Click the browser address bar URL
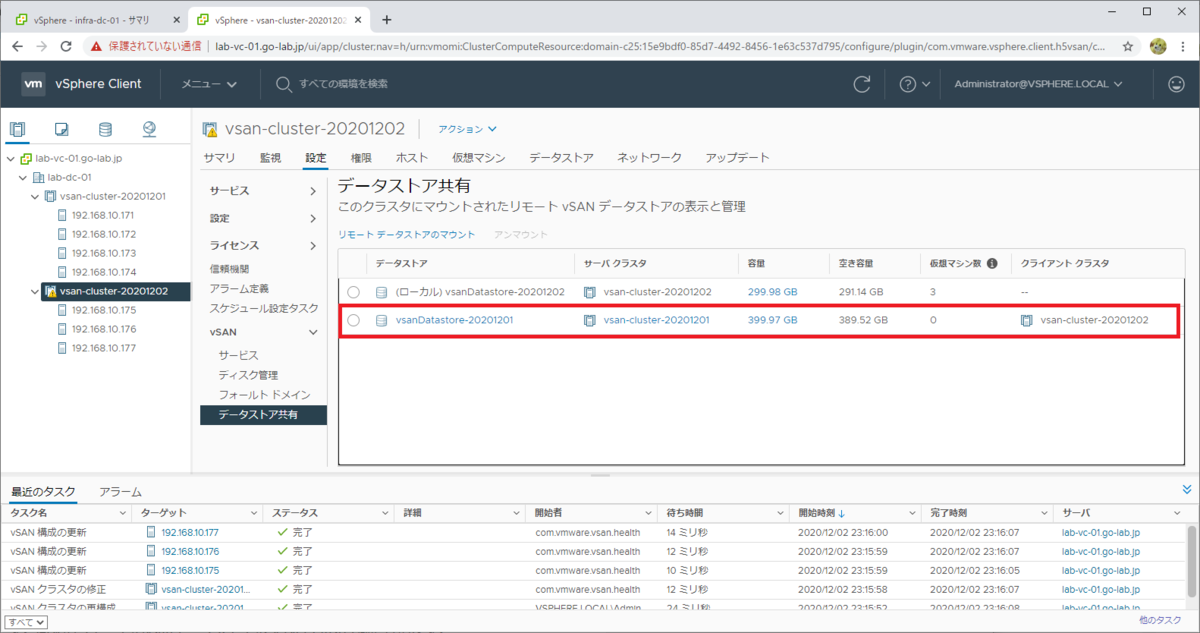This screenshot has width=1200, height=633. tap(660, 46)
